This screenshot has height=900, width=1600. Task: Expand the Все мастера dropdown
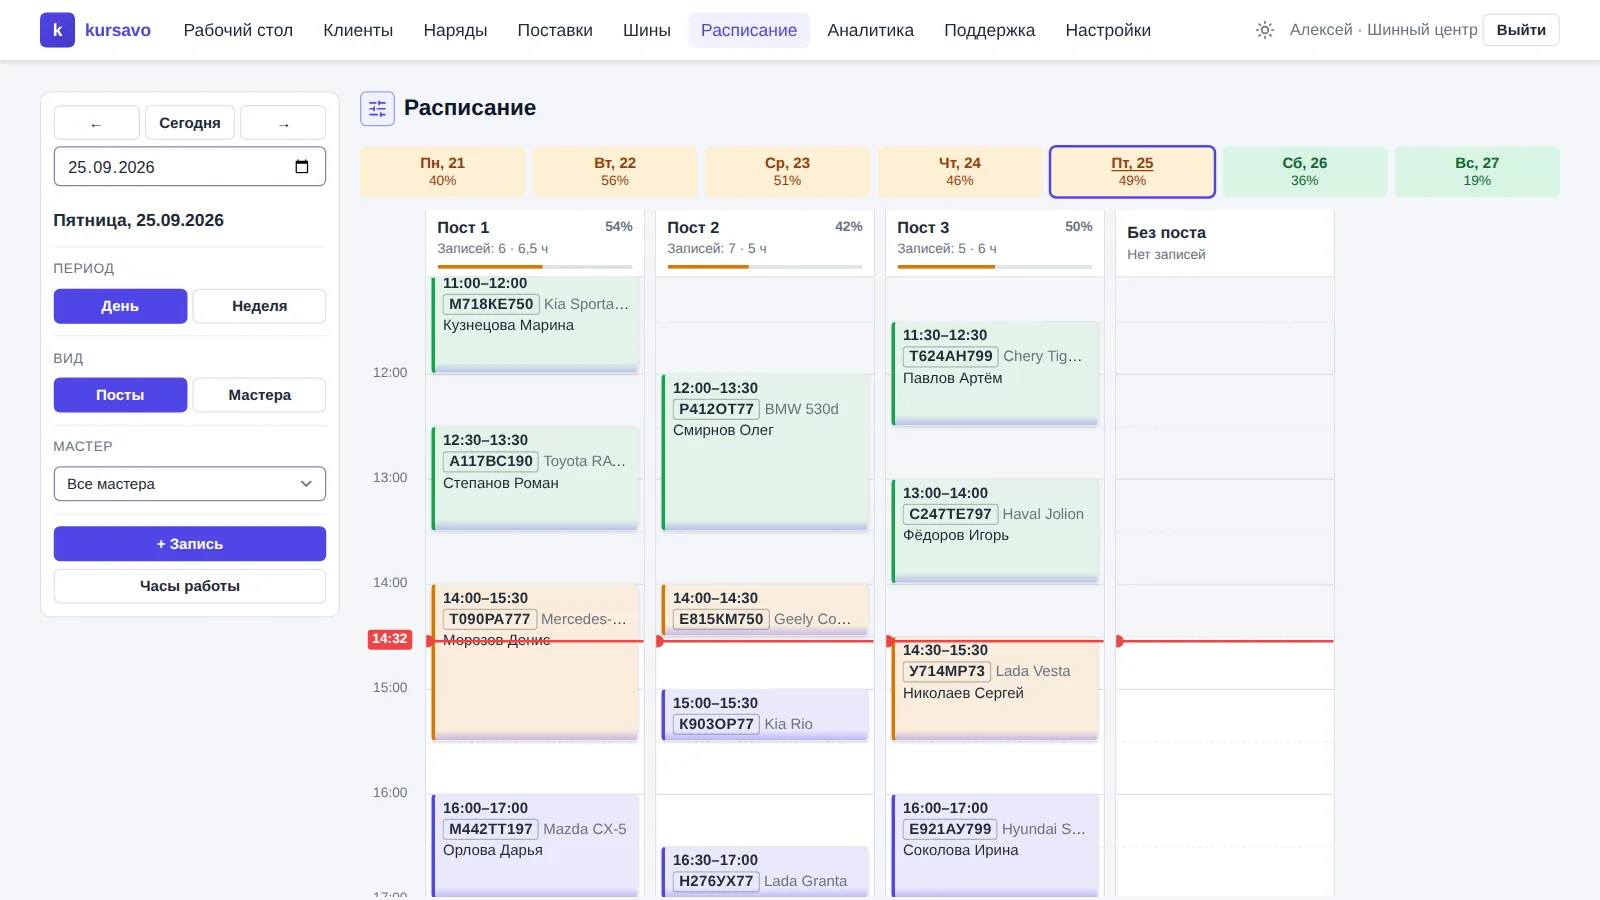point(190,484)
